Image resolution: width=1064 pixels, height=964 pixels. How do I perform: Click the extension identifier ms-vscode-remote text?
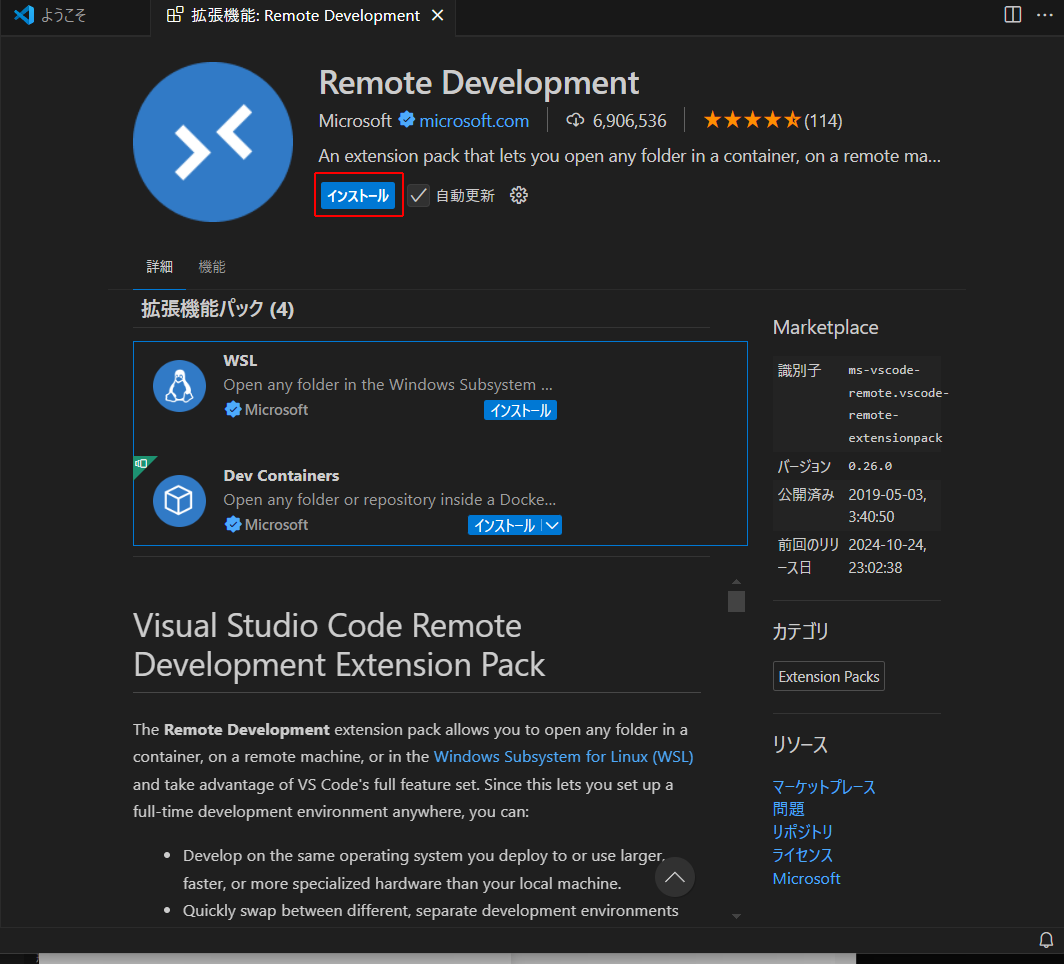[x=897, y=404]
